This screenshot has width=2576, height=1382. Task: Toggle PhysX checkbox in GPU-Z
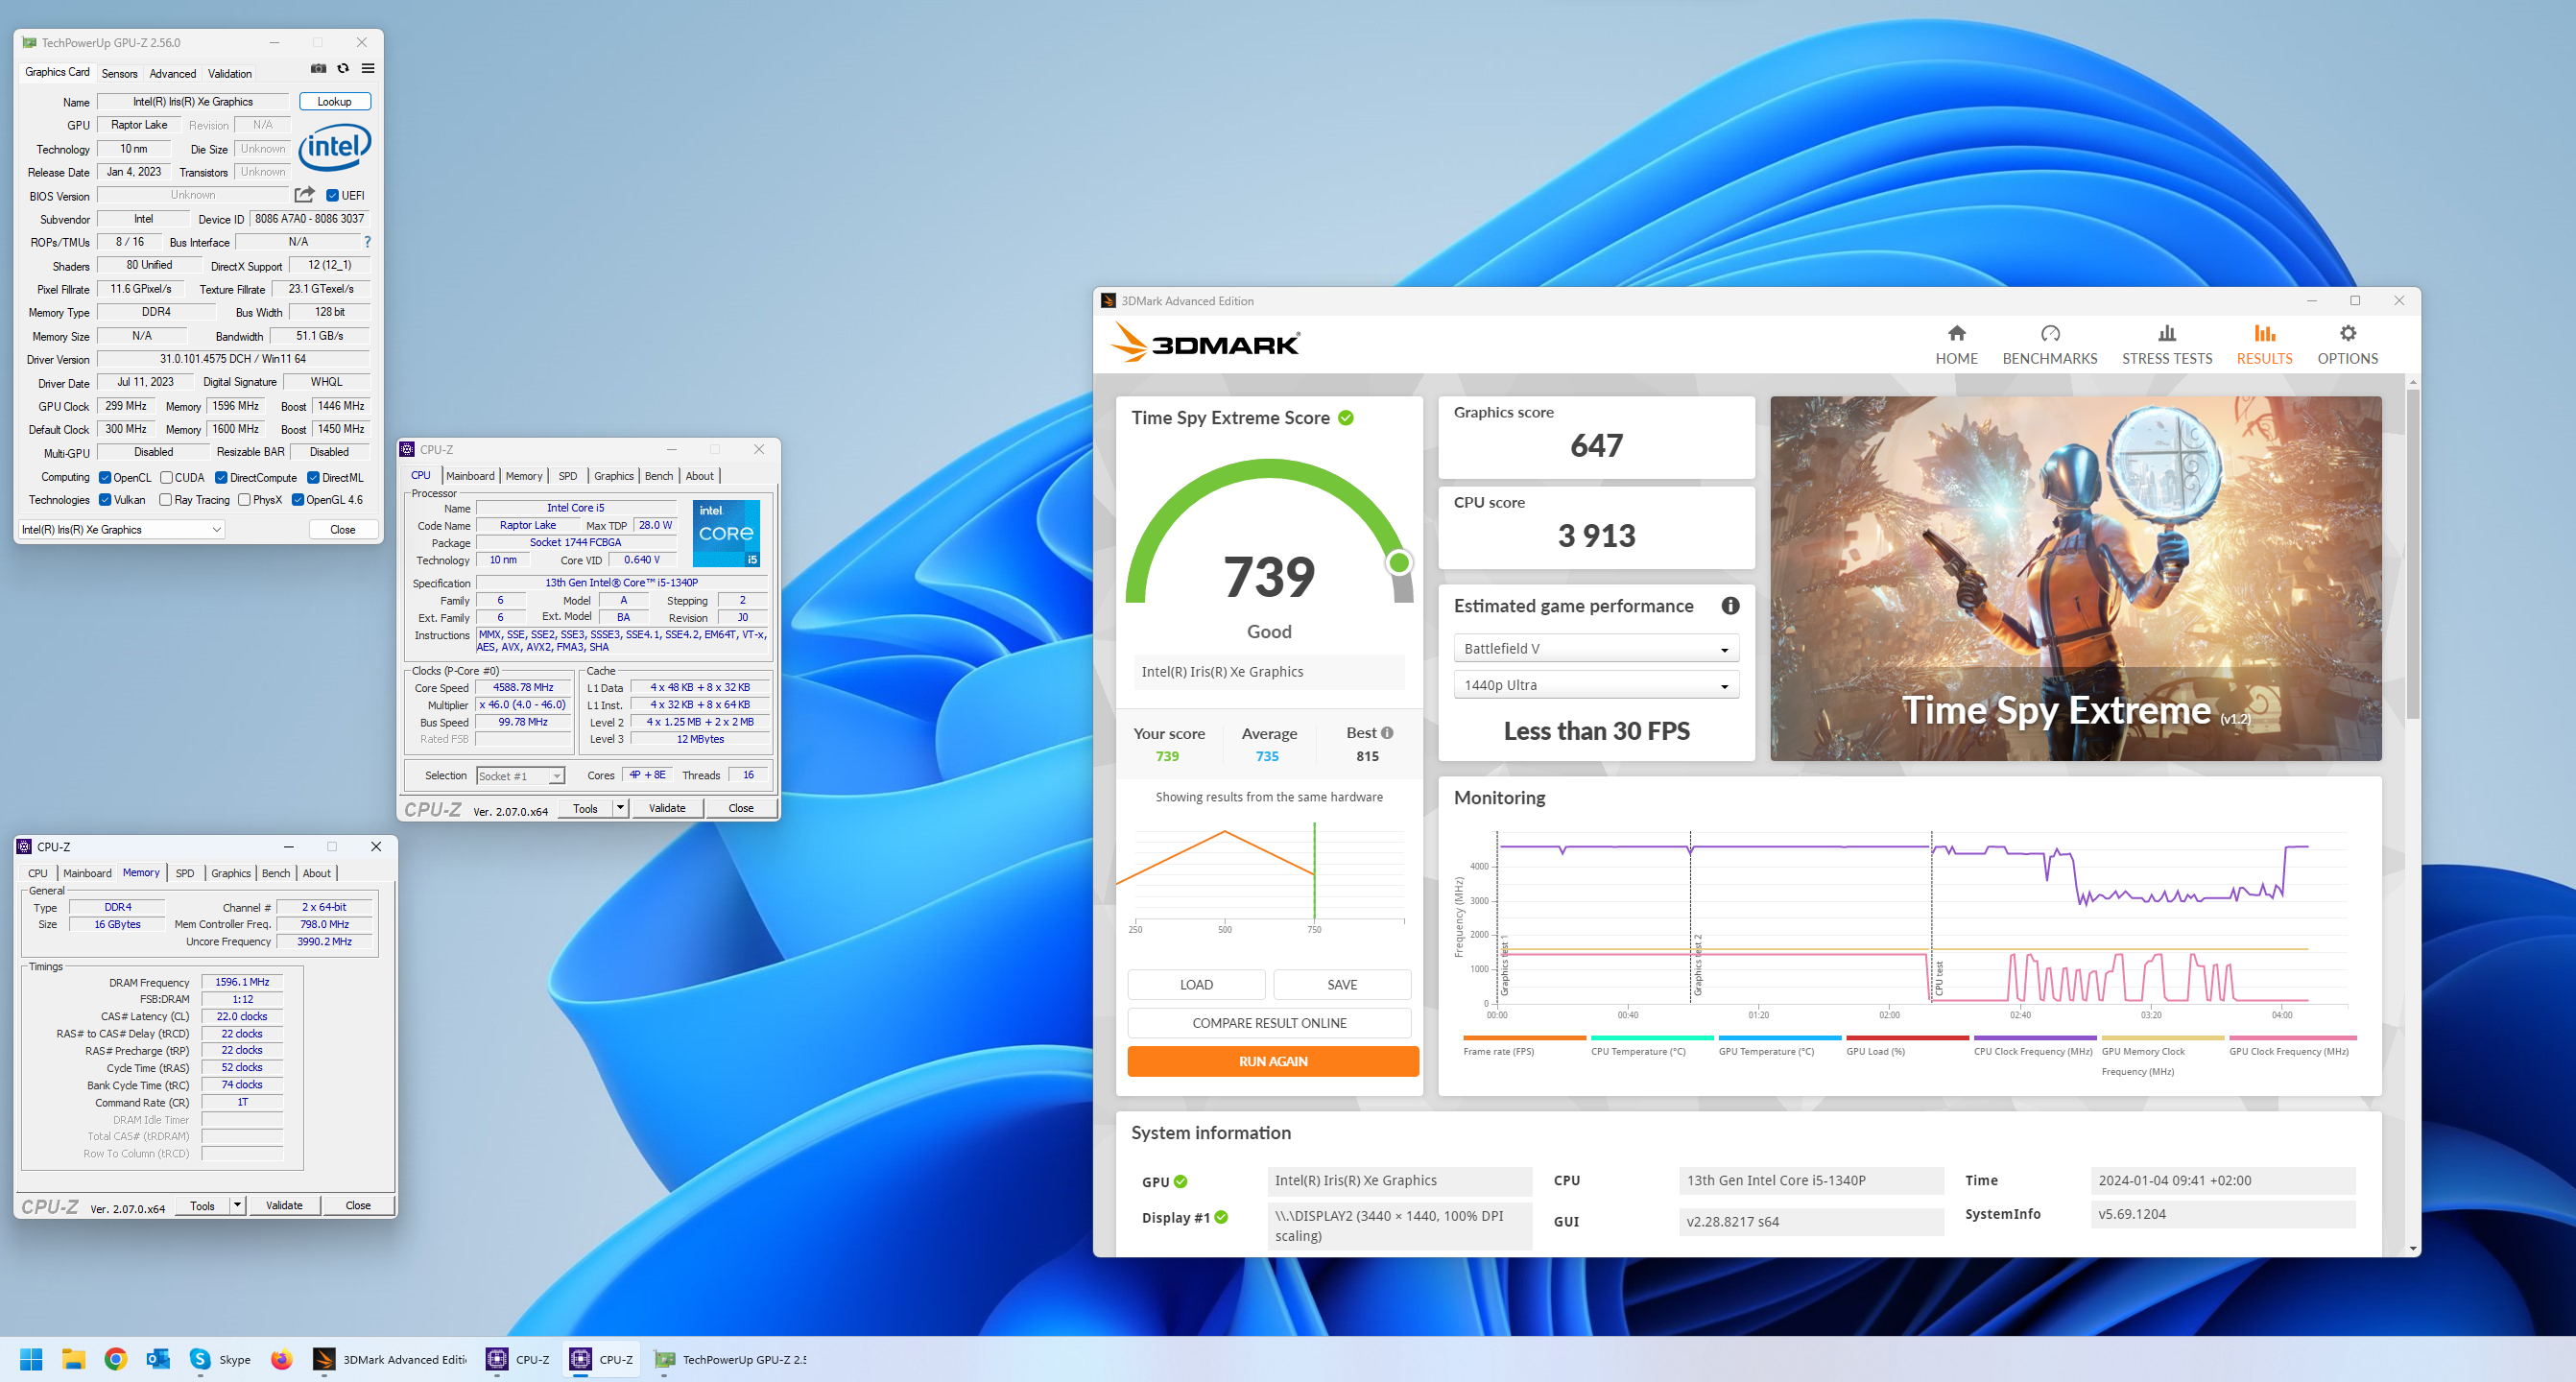coord(244,500)
